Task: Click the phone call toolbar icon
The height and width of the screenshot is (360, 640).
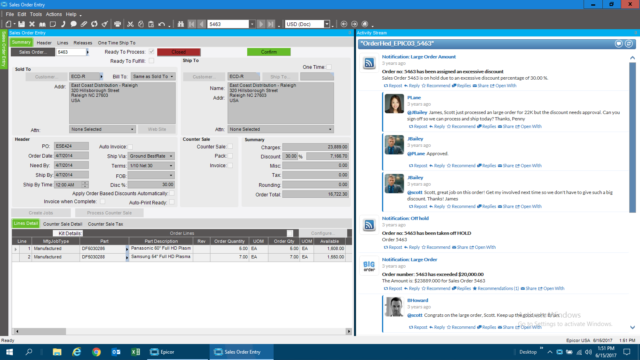Action: 63,24
